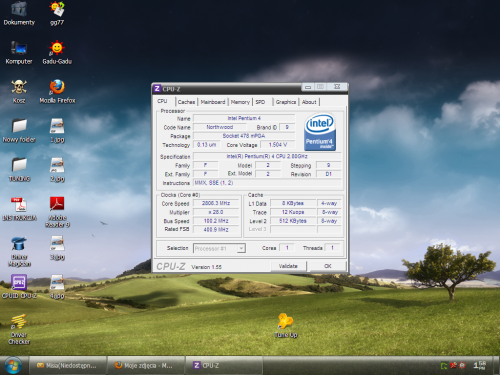Viewport: 500px width, 375px height.
Task: Click the Validate button
Action: (x=288, y=266)
